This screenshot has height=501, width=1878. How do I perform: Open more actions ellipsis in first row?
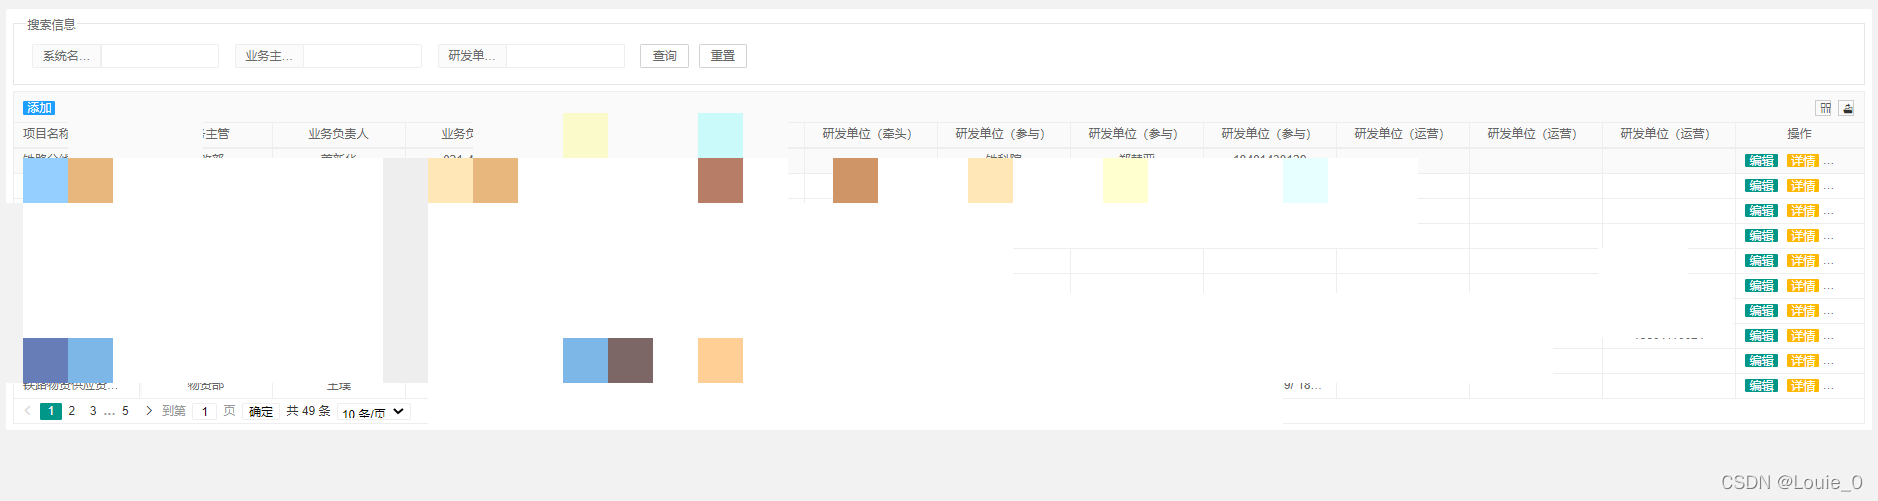(x=1829, y=161)
